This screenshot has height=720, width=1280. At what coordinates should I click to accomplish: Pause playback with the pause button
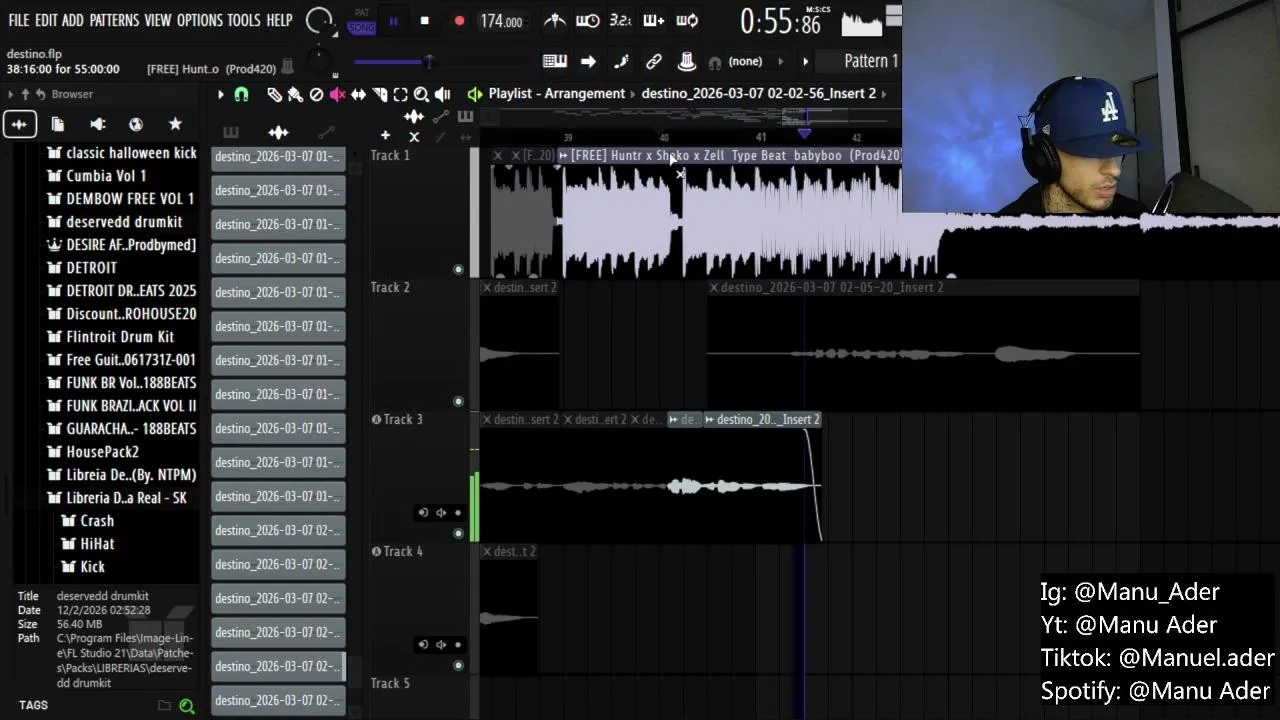tap(393, 21)
